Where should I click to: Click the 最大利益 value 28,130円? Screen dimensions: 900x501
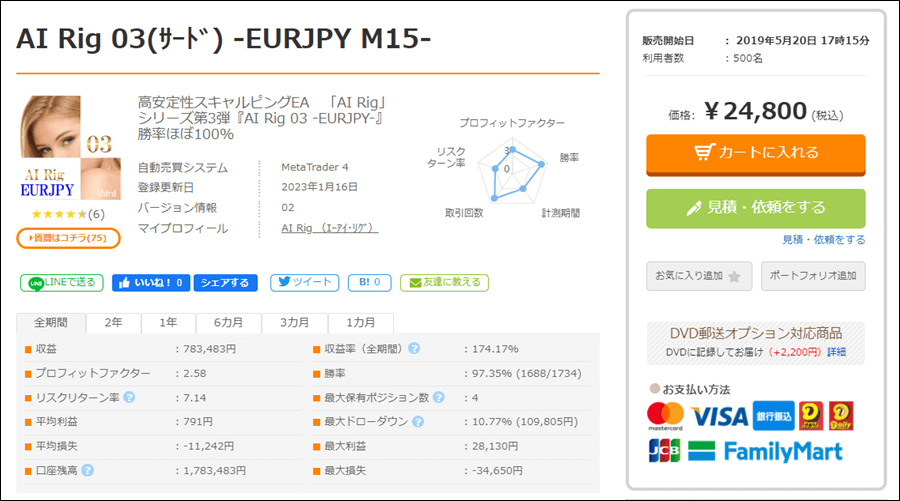point(495,446)
